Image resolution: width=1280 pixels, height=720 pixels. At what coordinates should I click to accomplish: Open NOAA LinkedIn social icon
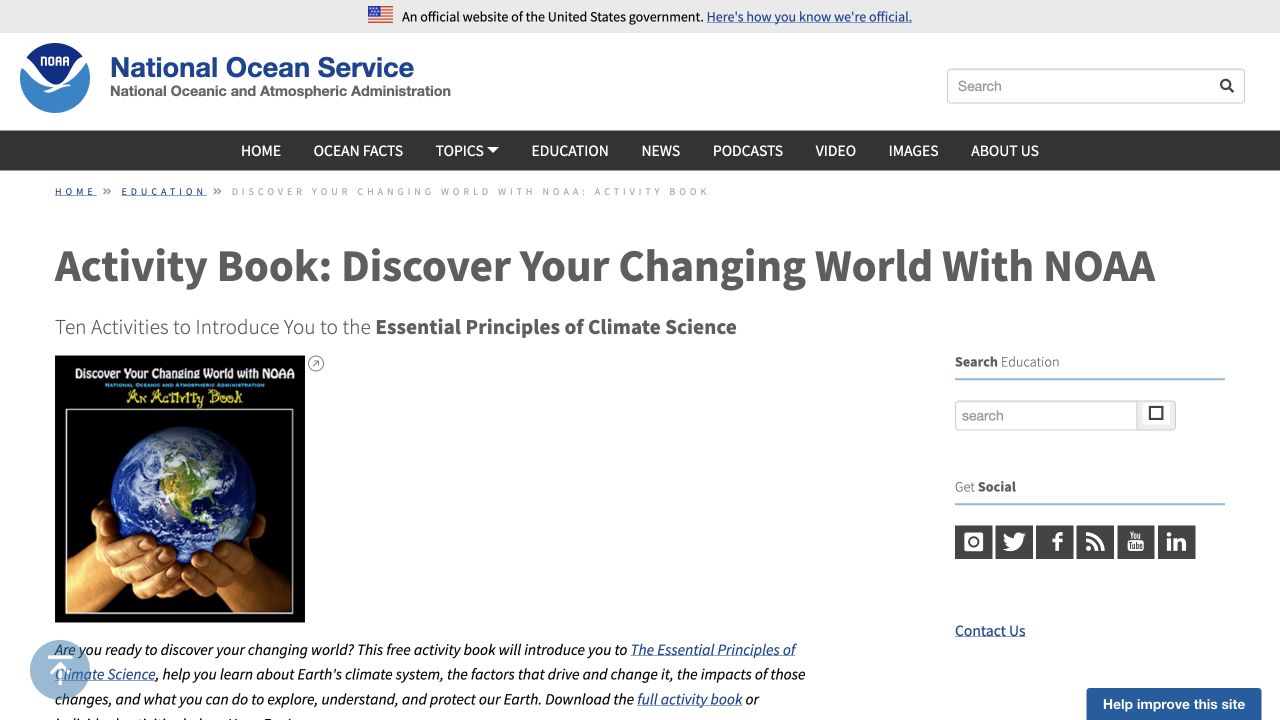(x=1176, y=542)
